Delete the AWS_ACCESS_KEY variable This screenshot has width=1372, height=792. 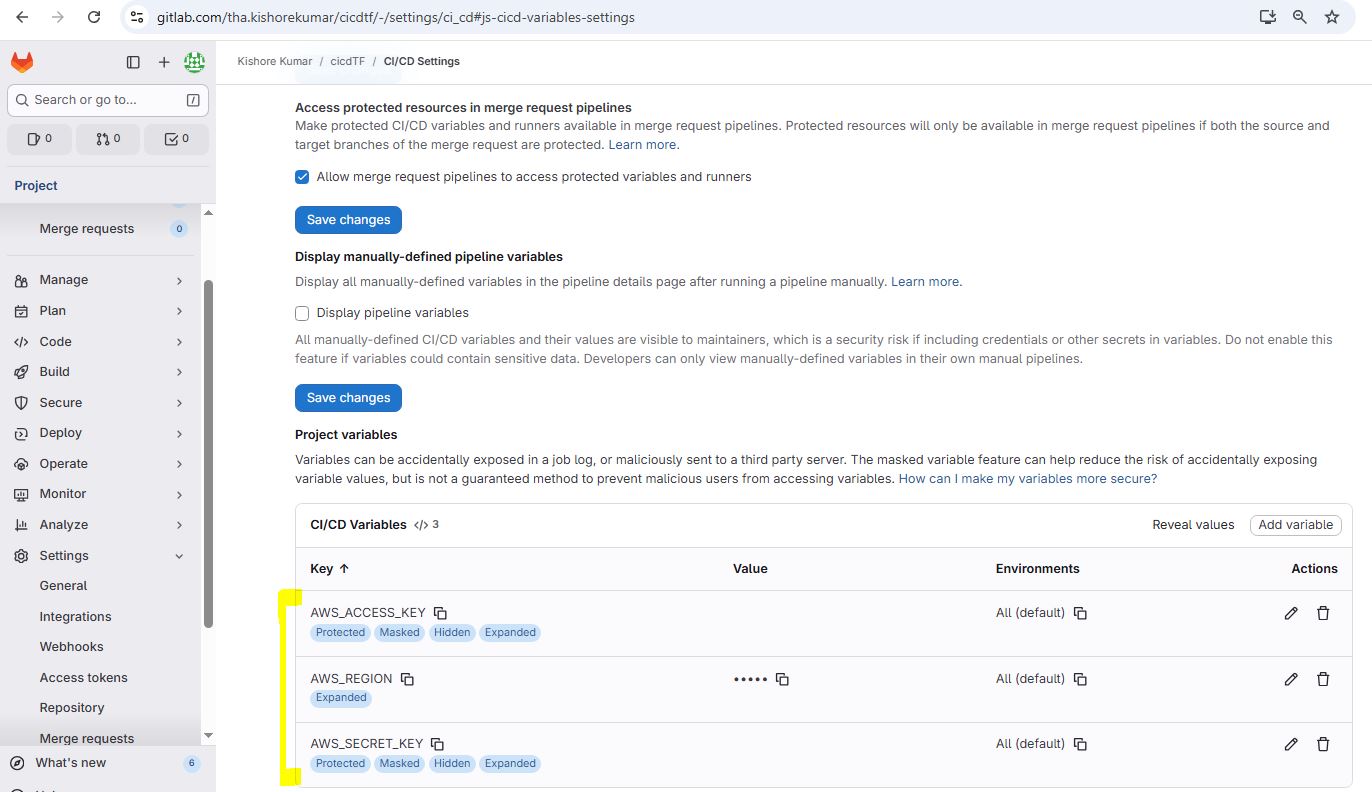click(x=1323, y=613)
